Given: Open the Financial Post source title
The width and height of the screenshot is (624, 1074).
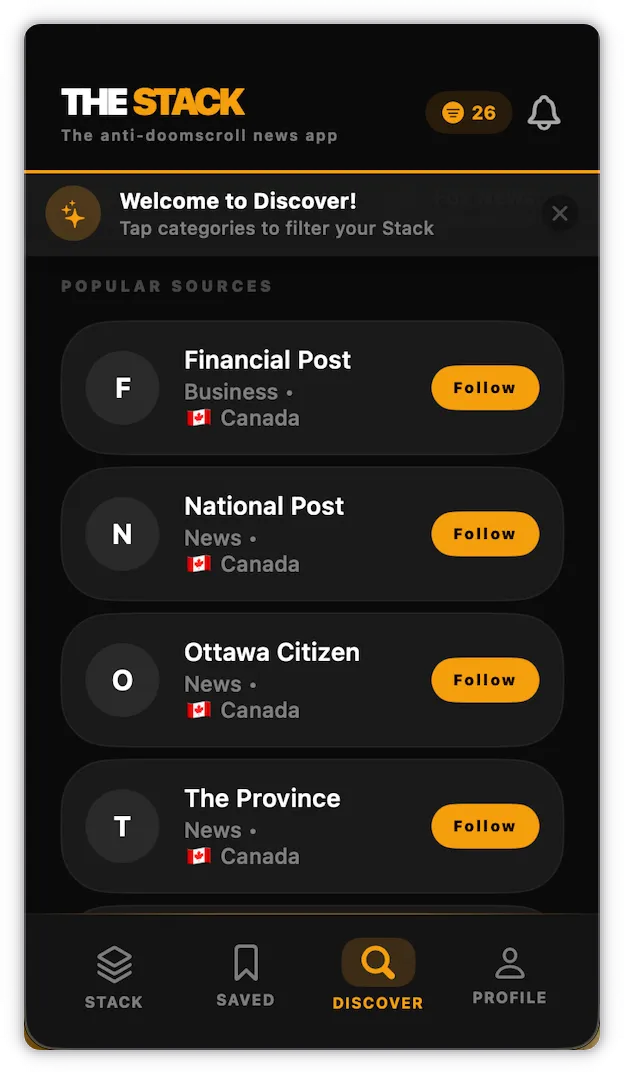Looking at the screenshot, I should [x=267, y=360].
